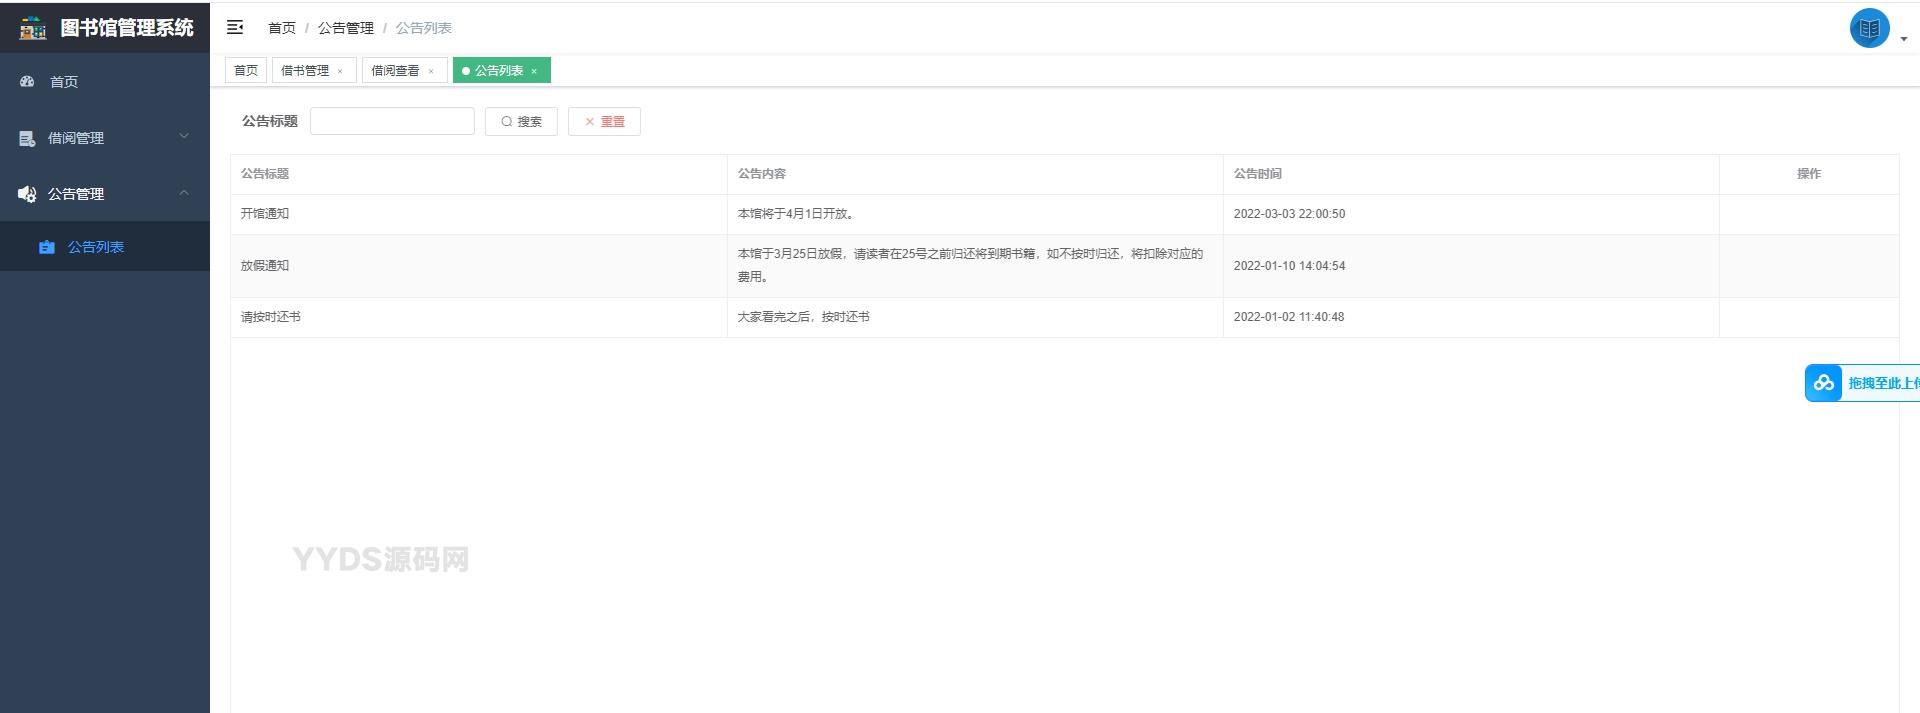Click the 借阅管理 sidebar icon
1920x713 pixels.
[x=27, y=138]
